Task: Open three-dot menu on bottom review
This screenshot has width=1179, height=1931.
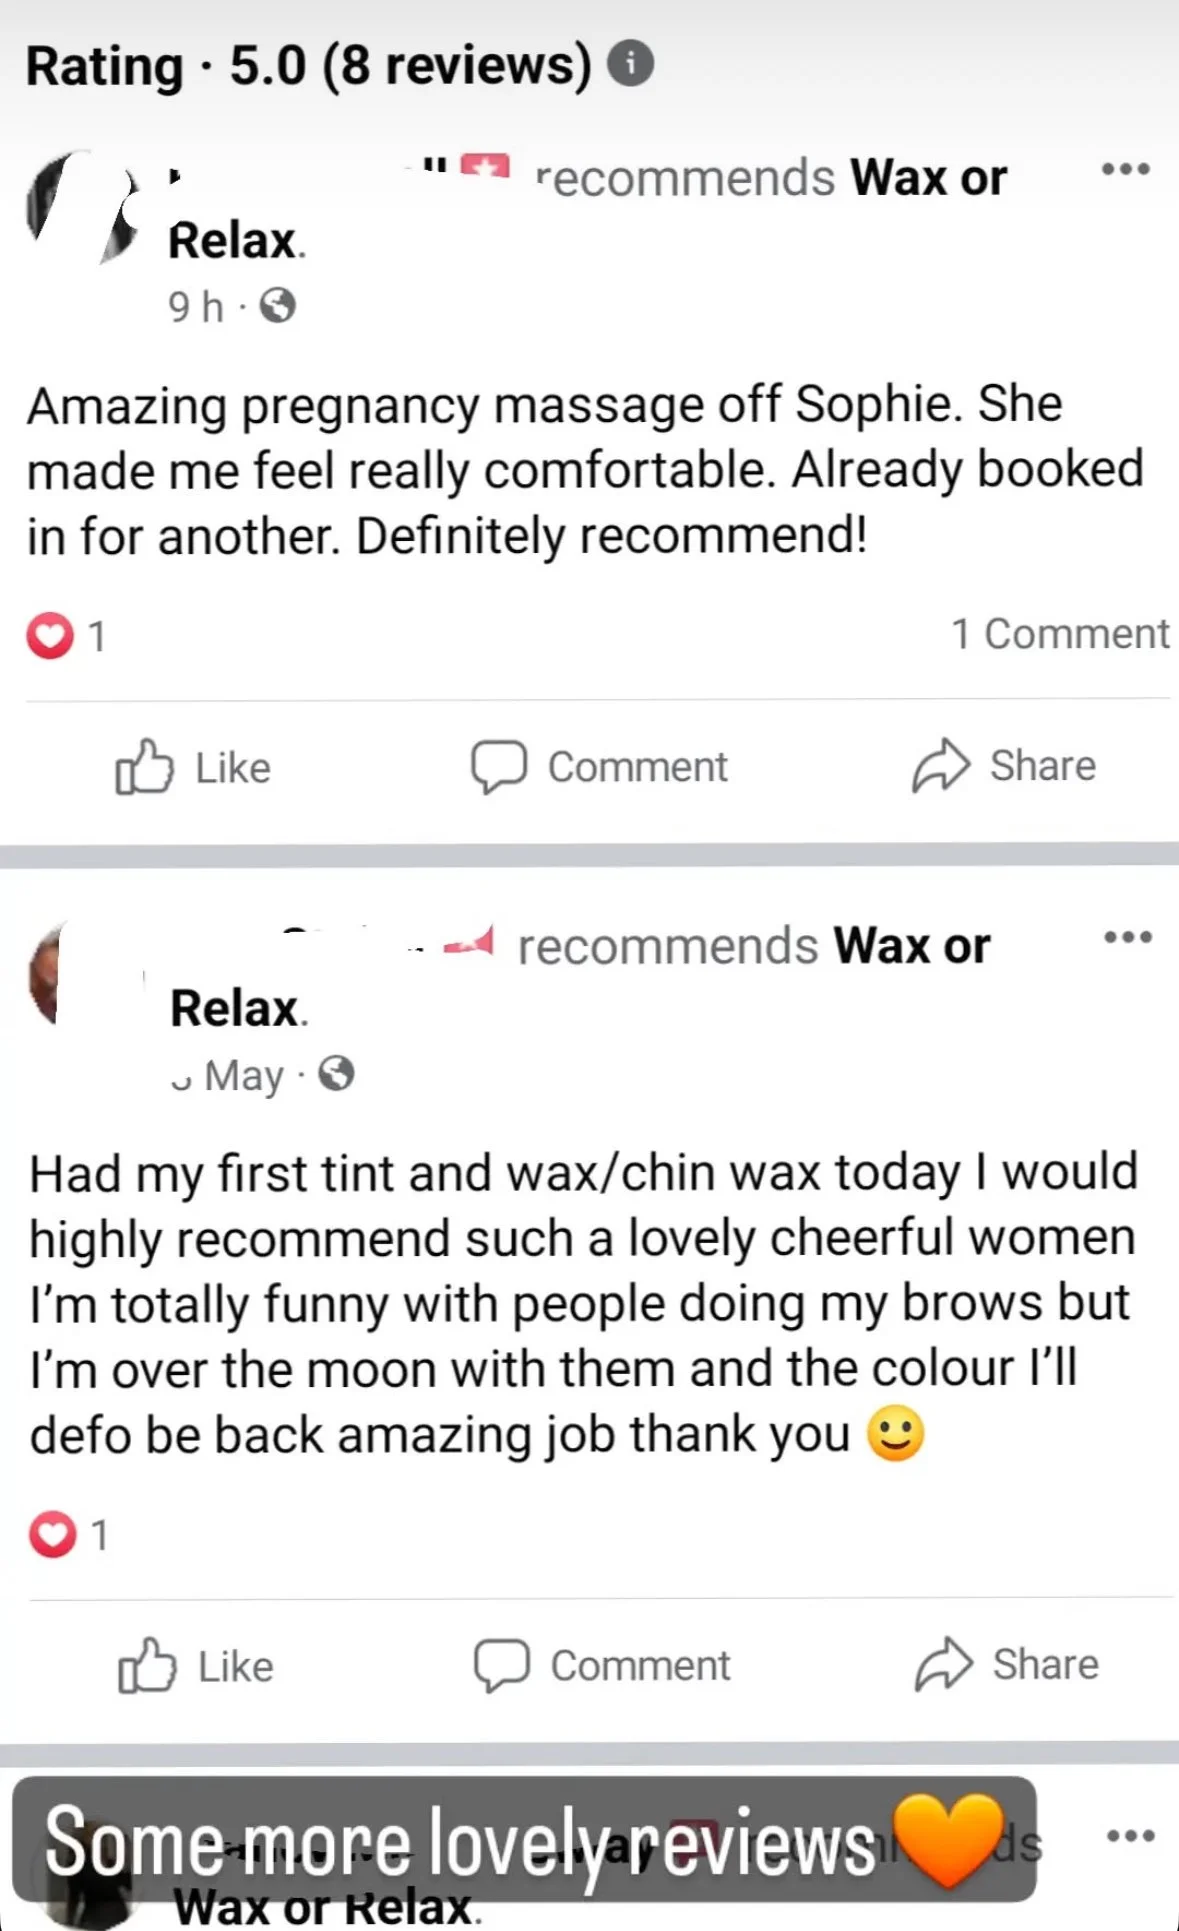Action: 1131,1836
